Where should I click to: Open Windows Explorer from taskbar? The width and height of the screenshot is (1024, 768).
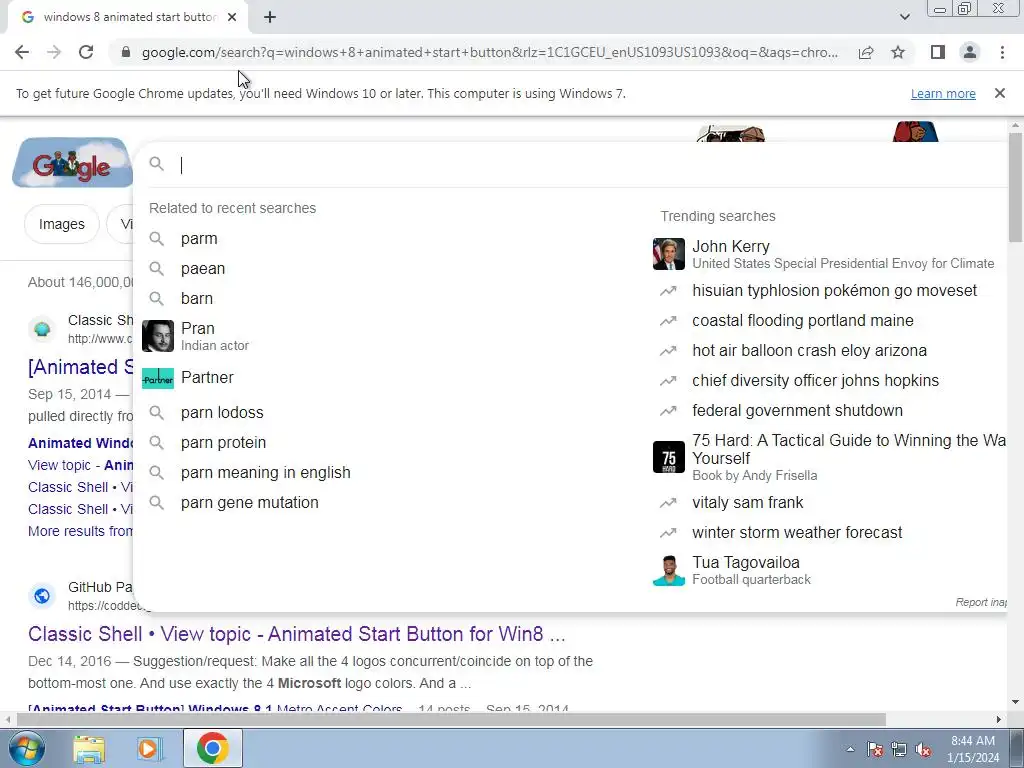[89, 748]
